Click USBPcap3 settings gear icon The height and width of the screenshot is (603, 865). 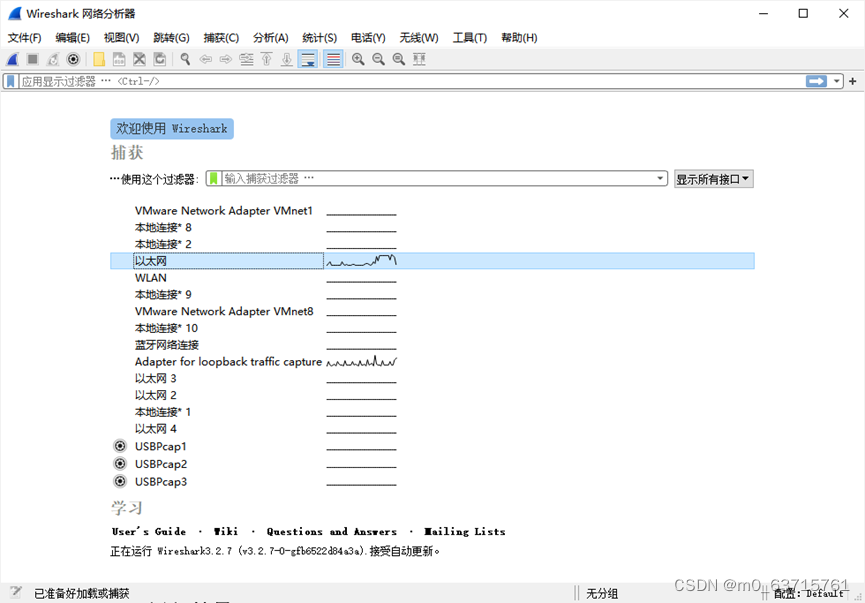(120, 481)
